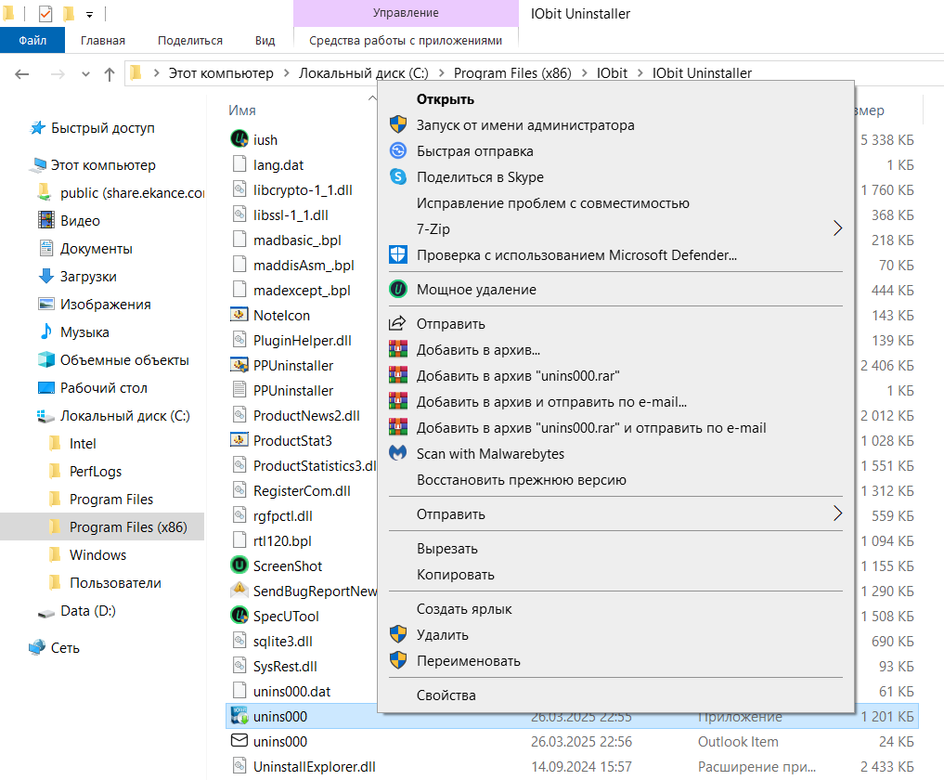The height and width of the screenshot is (780, 944).
Task: Click the Back arrow in the navigation bar
Action: [x=22, y=74]
